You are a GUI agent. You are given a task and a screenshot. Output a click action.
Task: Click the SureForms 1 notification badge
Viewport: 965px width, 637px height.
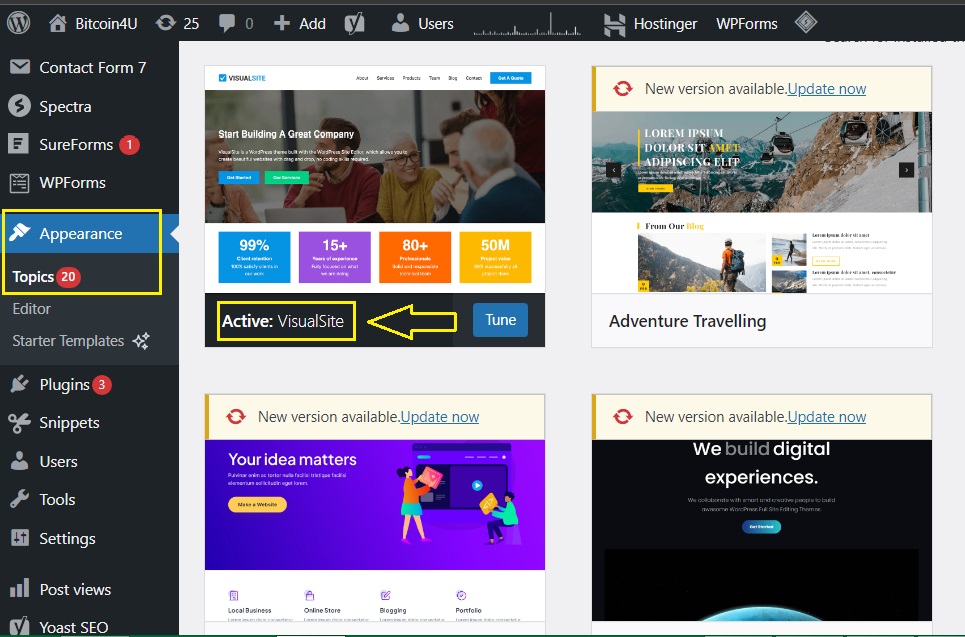point(129,145)
